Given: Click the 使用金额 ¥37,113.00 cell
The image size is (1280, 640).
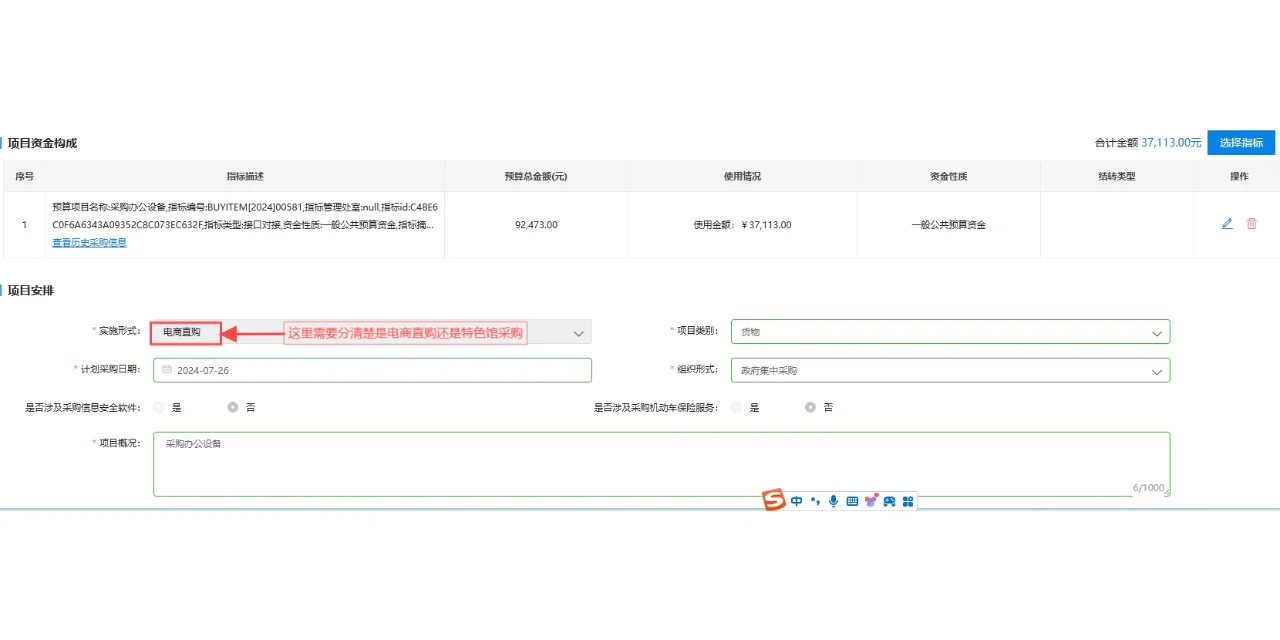Looking at the screenshot, I should tap(742, 225).
